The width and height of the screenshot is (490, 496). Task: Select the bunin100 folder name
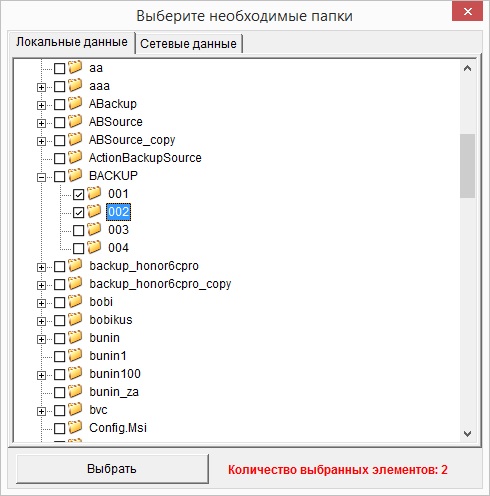(115, 374)
